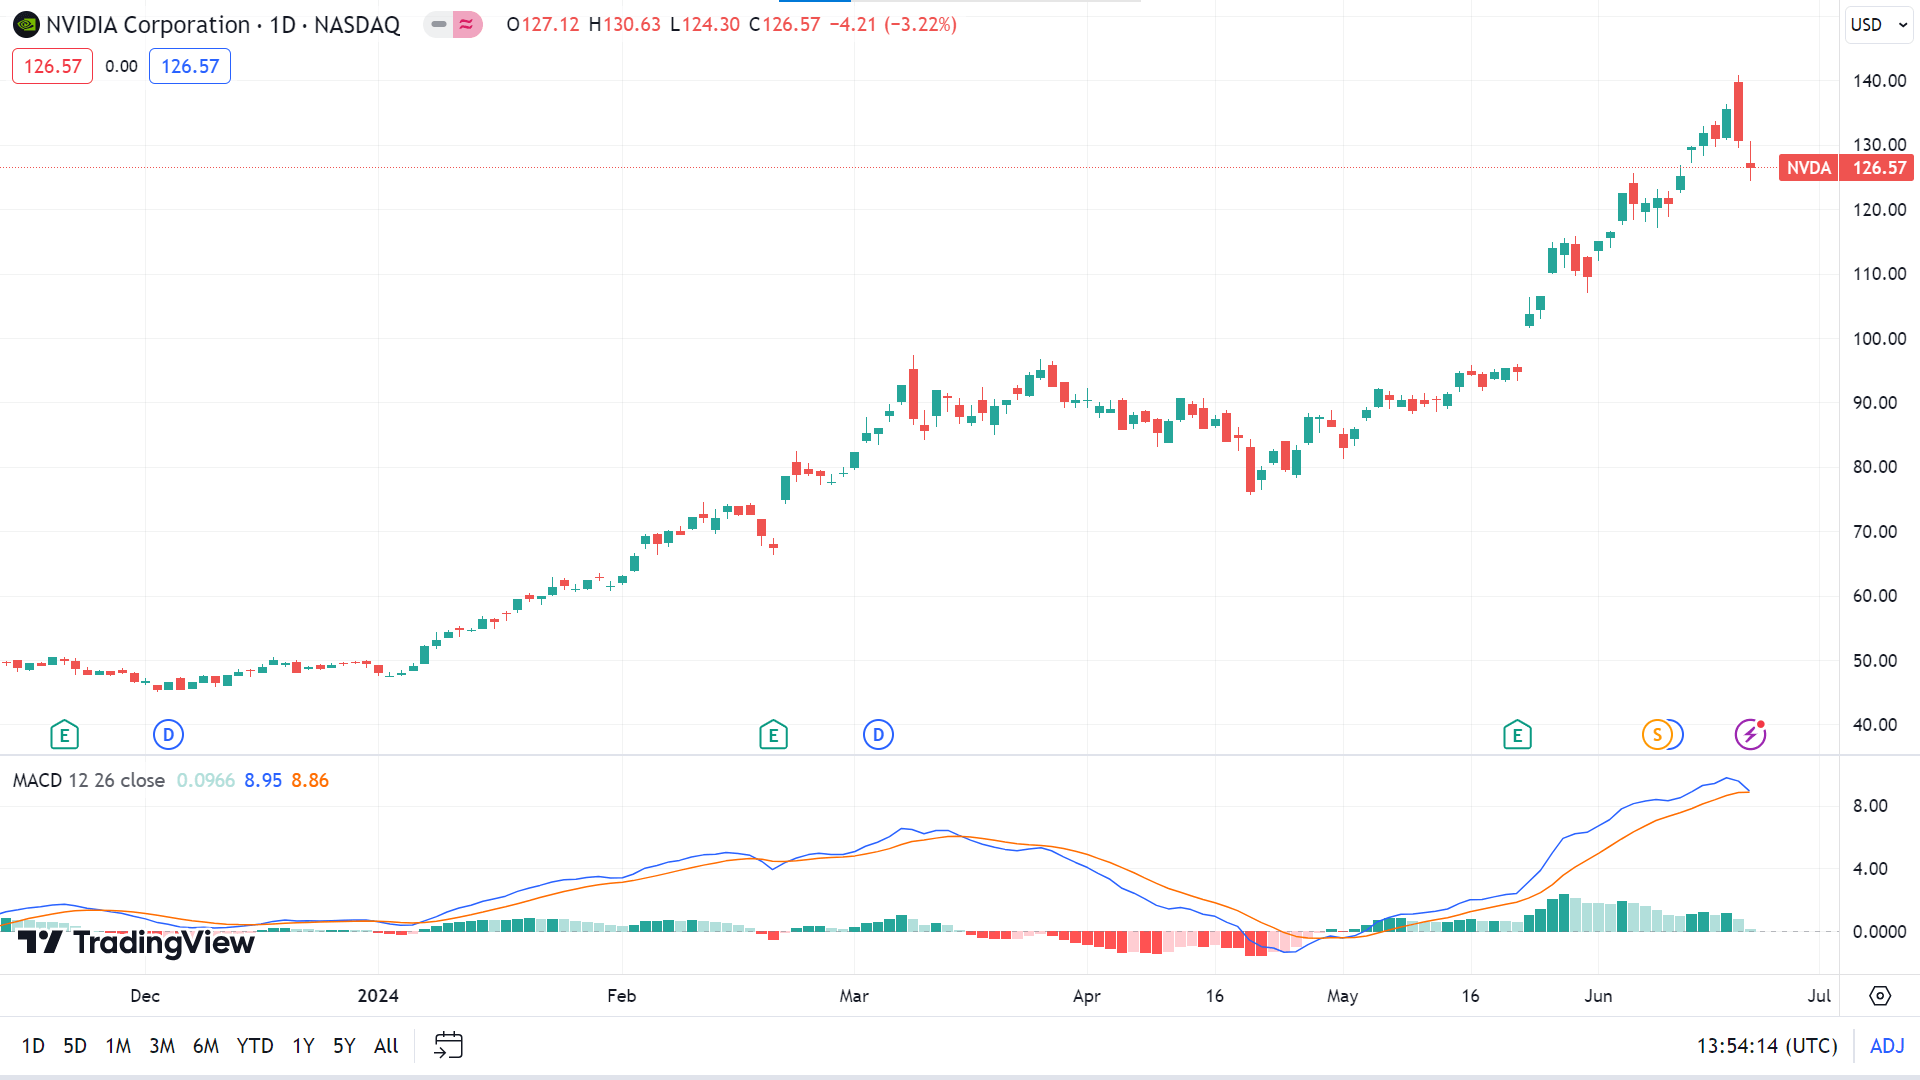Click the 0.00 spread value
The height and width of the screenshot is (1080, 1920).
point(121,66)
